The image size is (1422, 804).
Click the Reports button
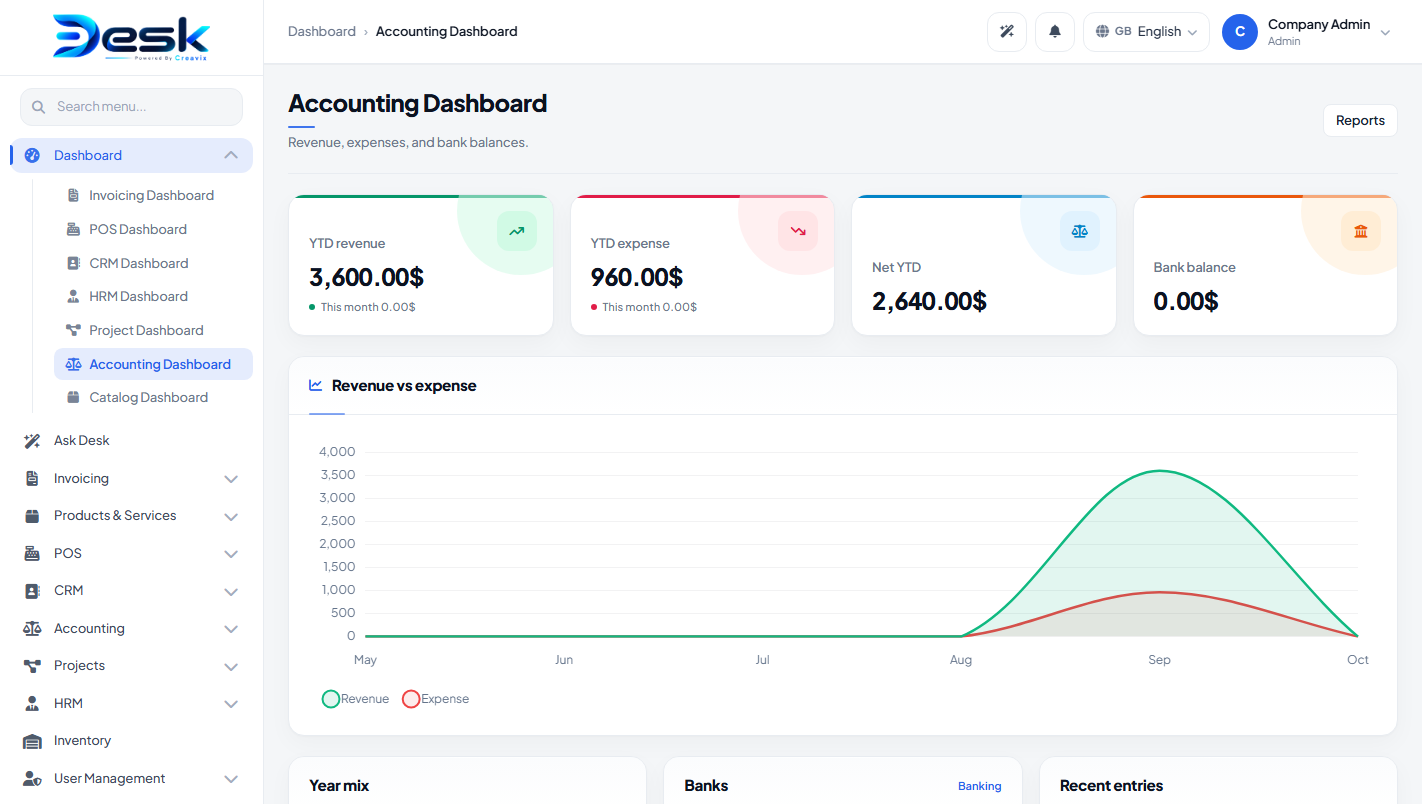coord(1360,120)
